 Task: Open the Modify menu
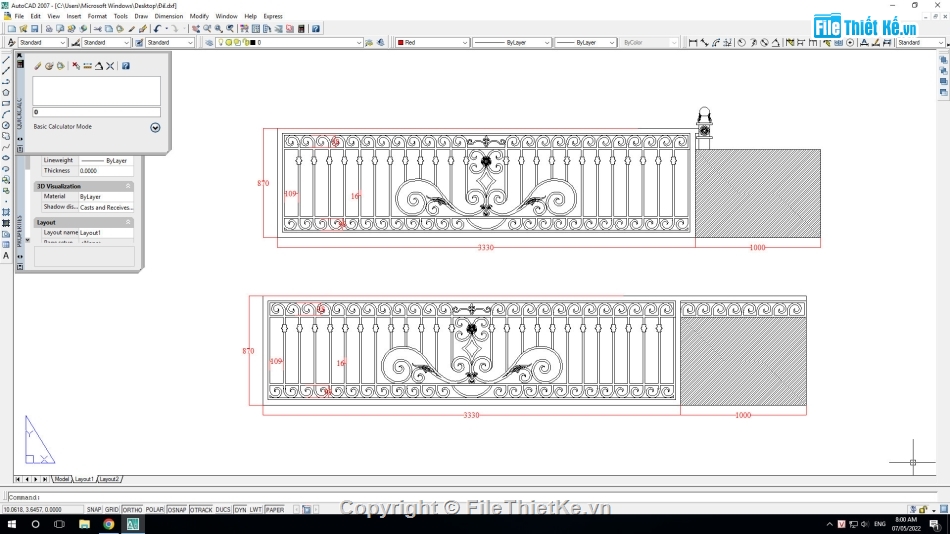pos(199,16)
